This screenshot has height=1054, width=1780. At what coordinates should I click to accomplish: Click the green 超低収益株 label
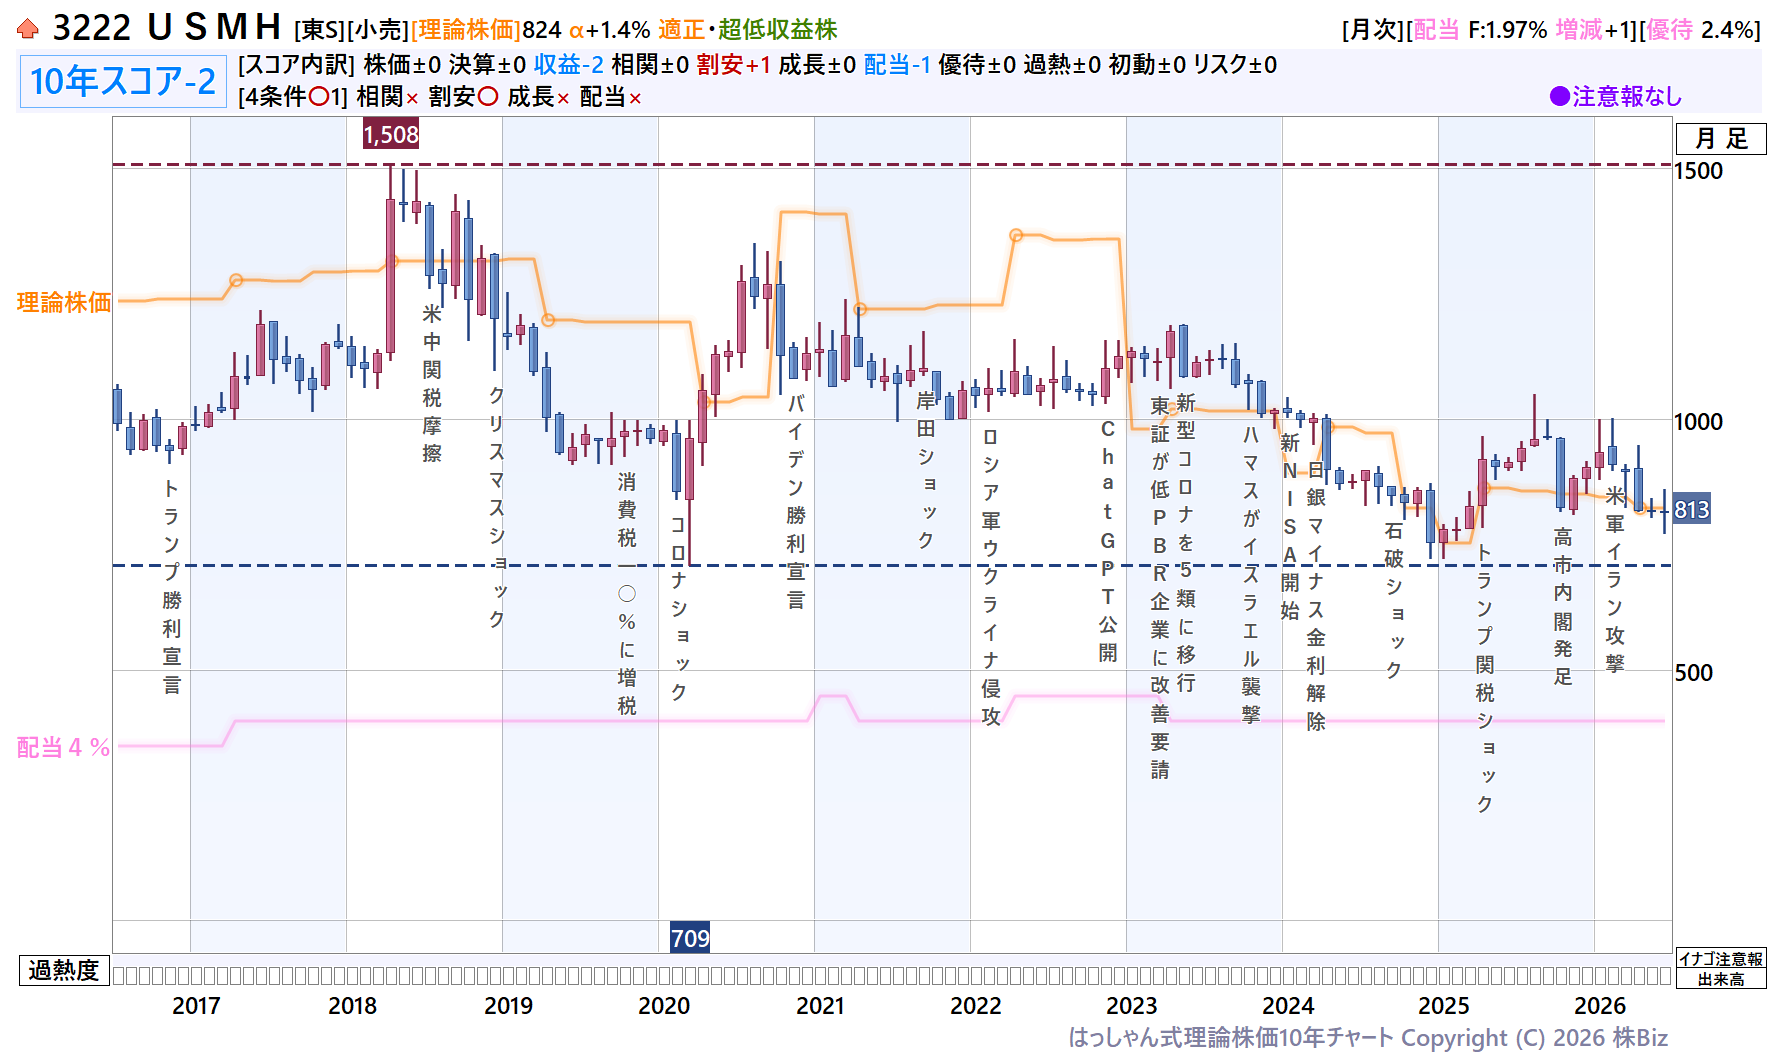point(777,30)
